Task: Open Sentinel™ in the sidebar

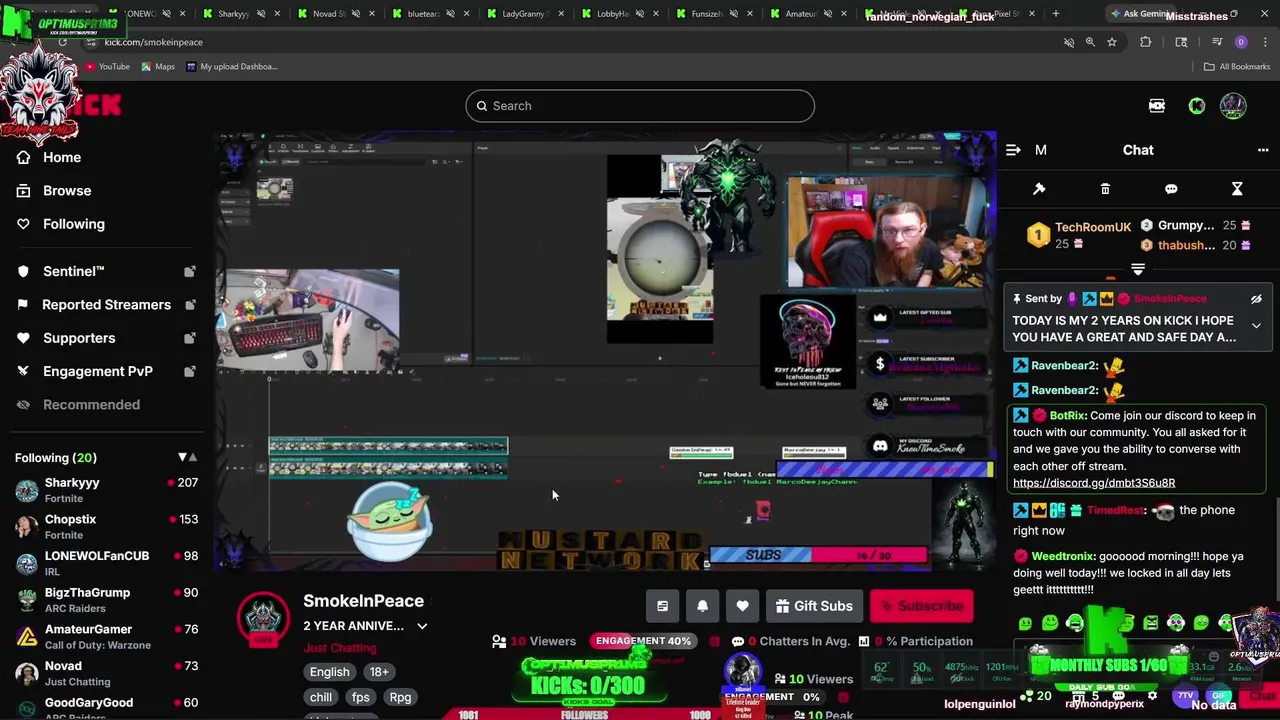Action: point(73,271)
